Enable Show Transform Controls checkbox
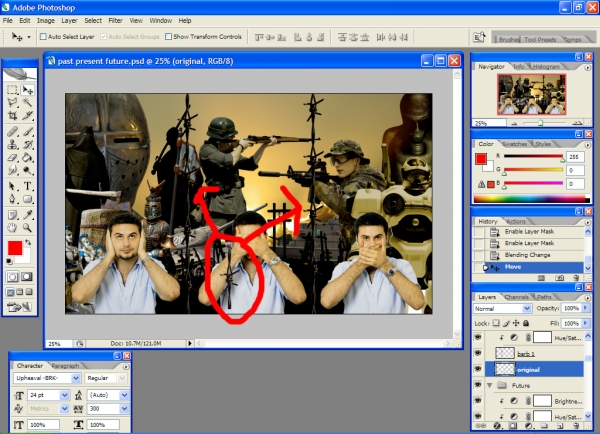Image resolution: width=600 pixels, height=434 pixels. pos(168,37)
